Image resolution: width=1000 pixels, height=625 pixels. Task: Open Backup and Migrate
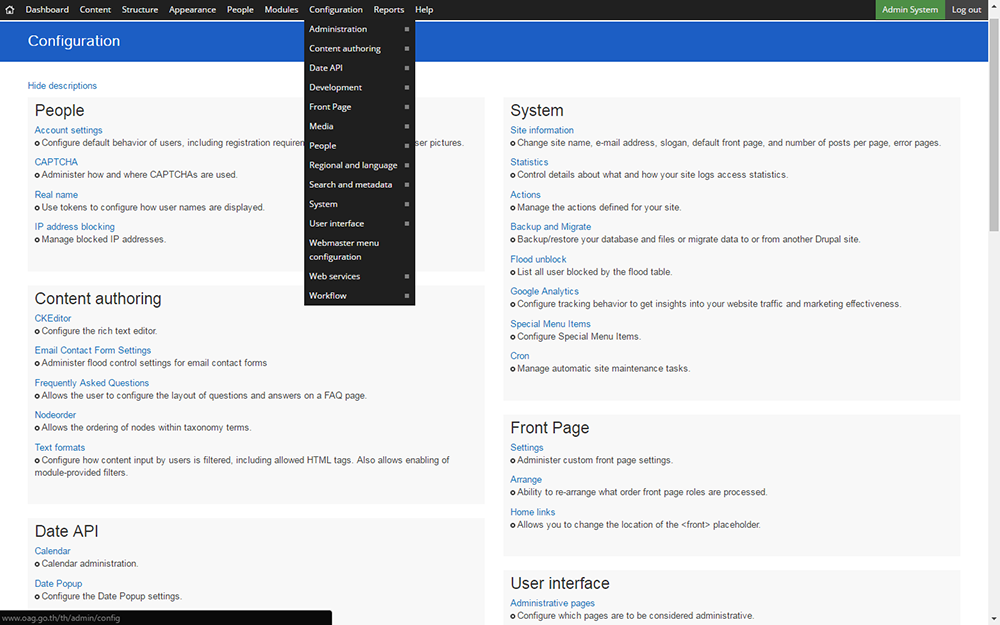[550, 226]
